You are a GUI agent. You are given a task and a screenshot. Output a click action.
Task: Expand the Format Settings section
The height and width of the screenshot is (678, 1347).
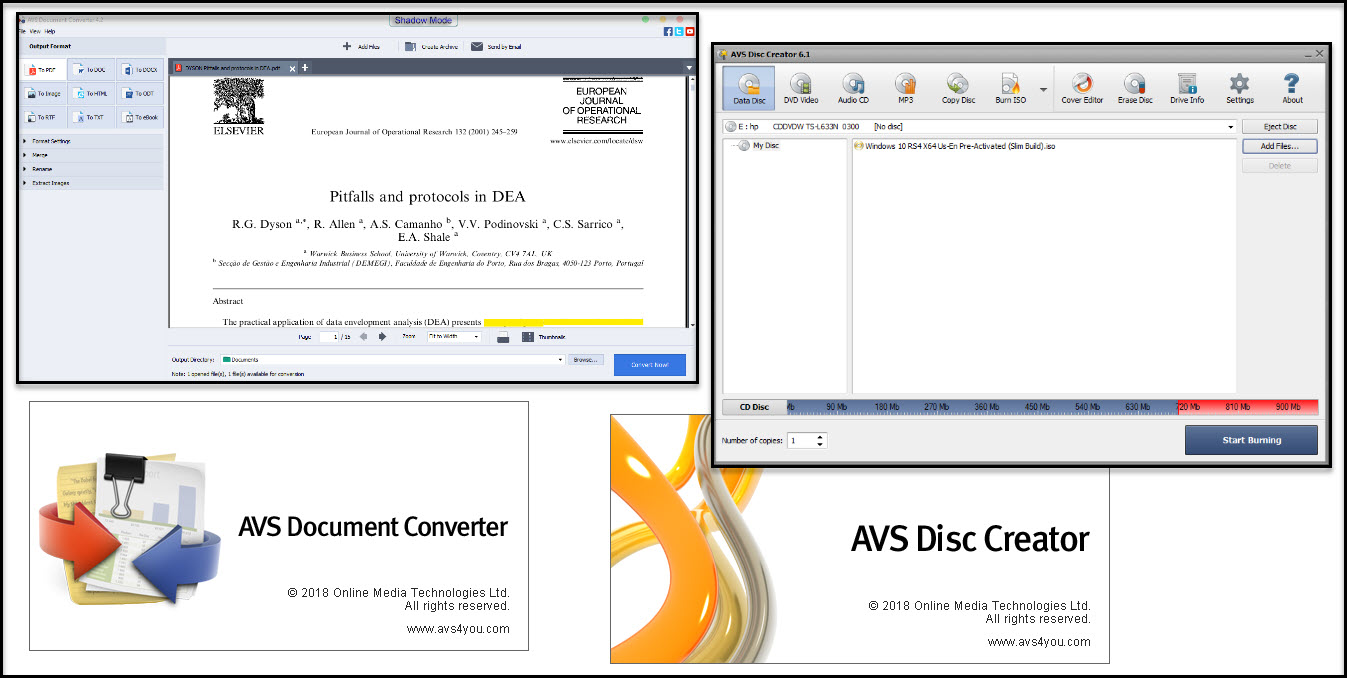tap(92, 141)
